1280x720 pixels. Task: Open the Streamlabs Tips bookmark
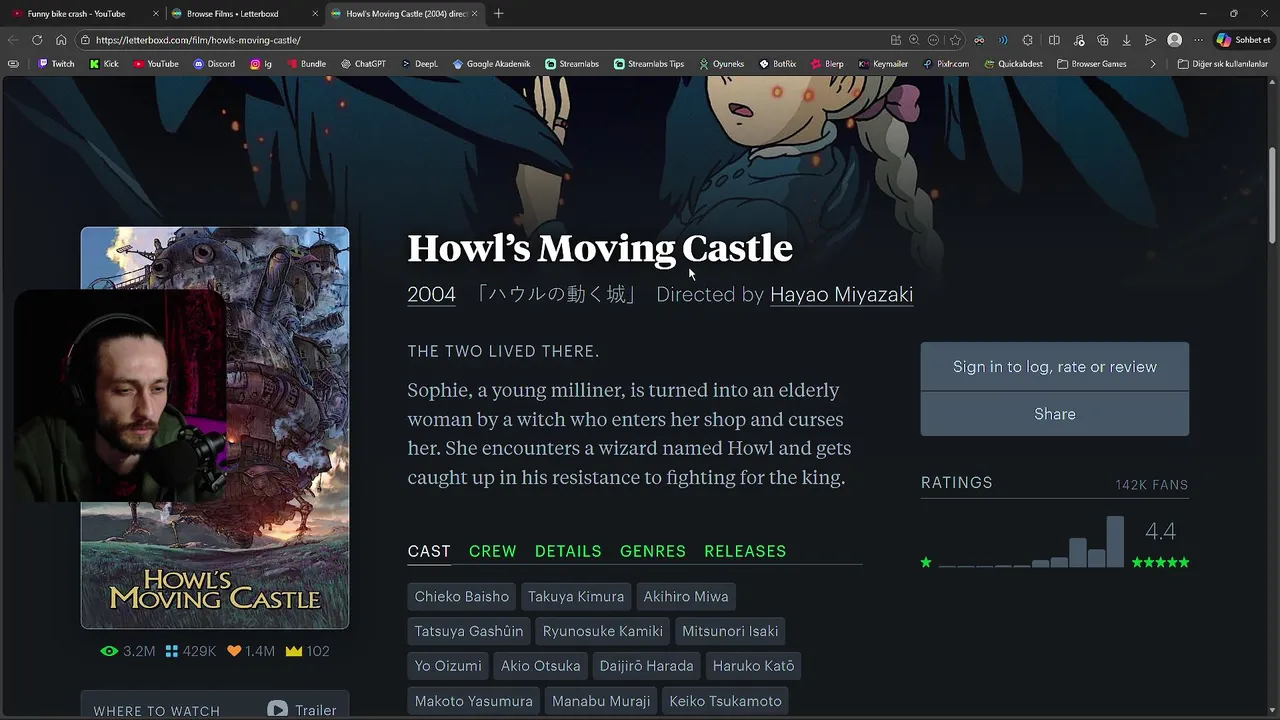[649, 64]
